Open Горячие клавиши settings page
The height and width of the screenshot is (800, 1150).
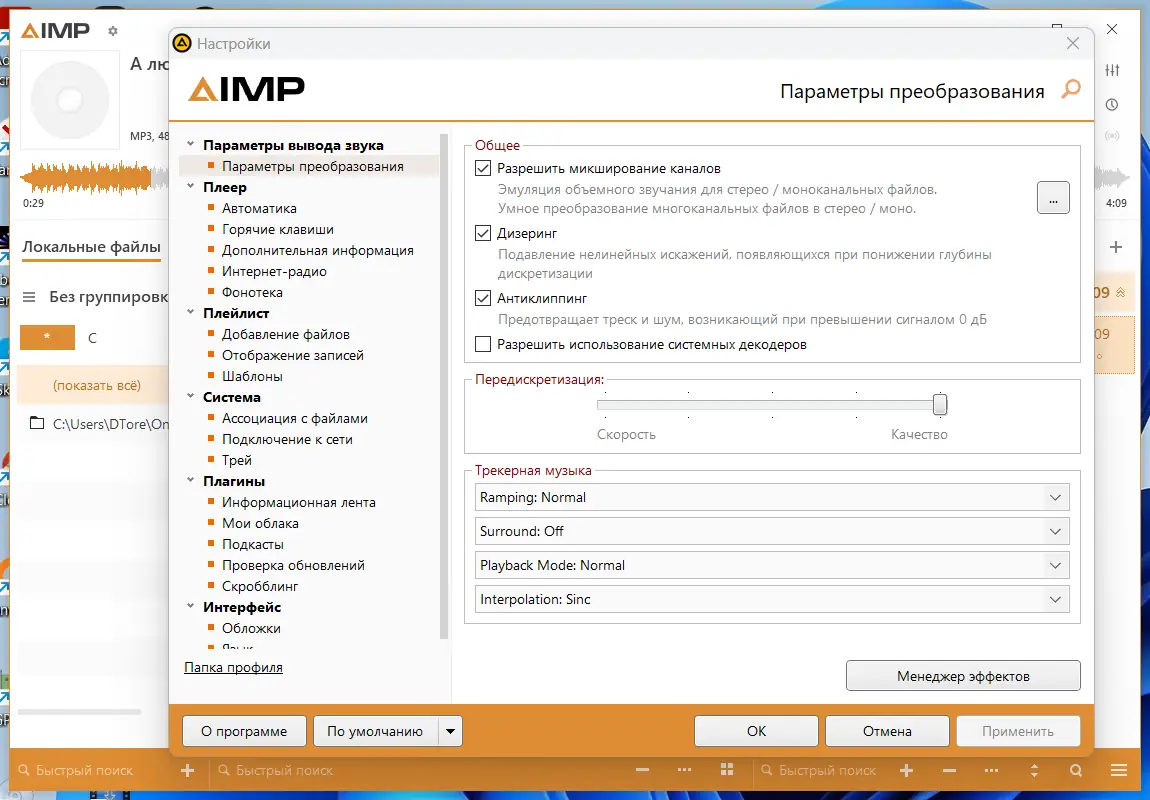coord(277,230)
